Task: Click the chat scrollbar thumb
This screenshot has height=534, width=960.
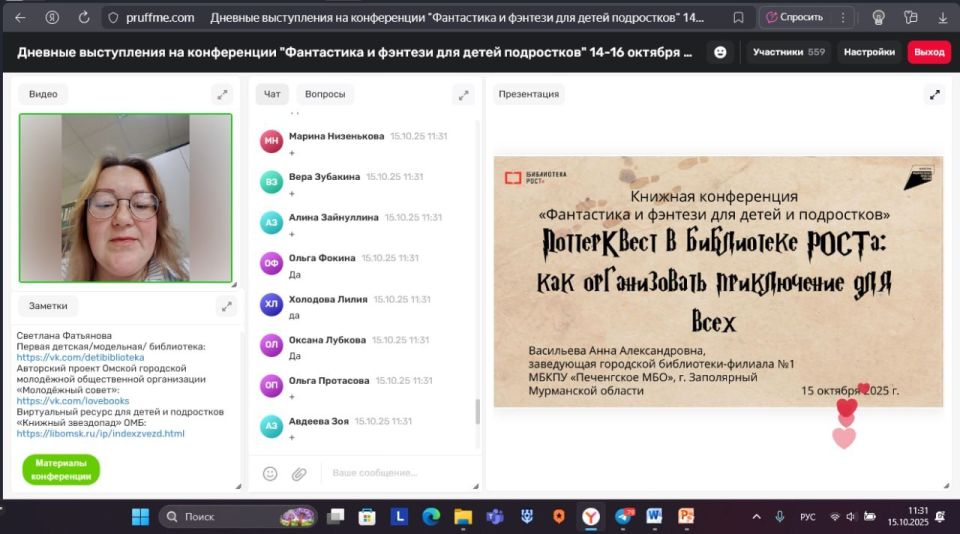Action: tap(477, 411)
